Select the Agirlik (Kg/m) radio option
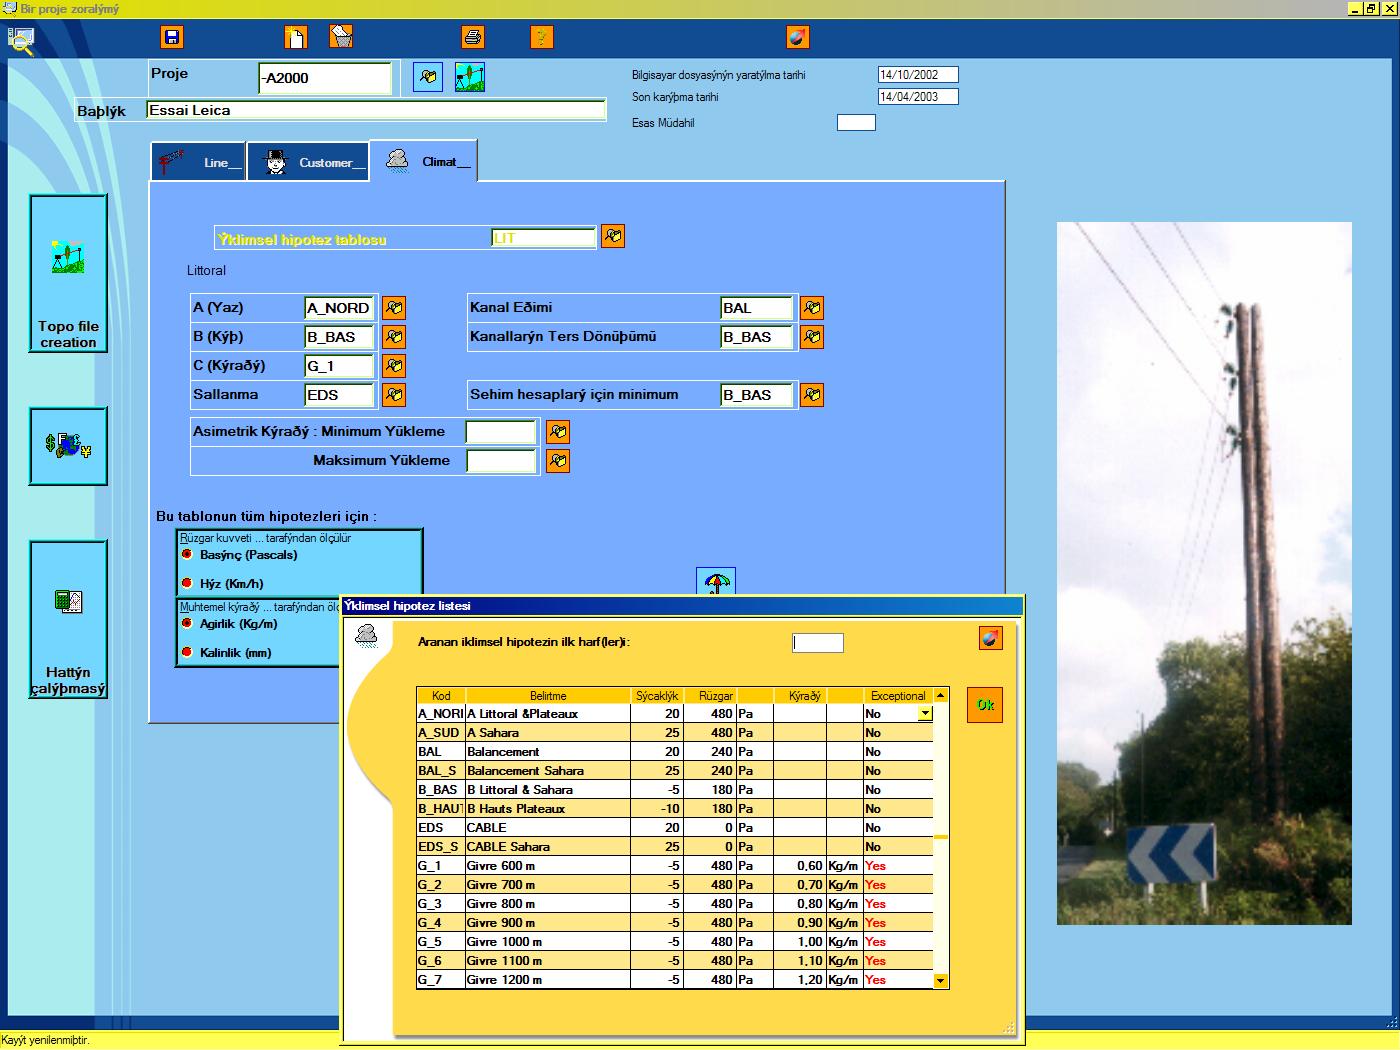This screenshot has height=1050, width=1400. [x=187, y=623]
